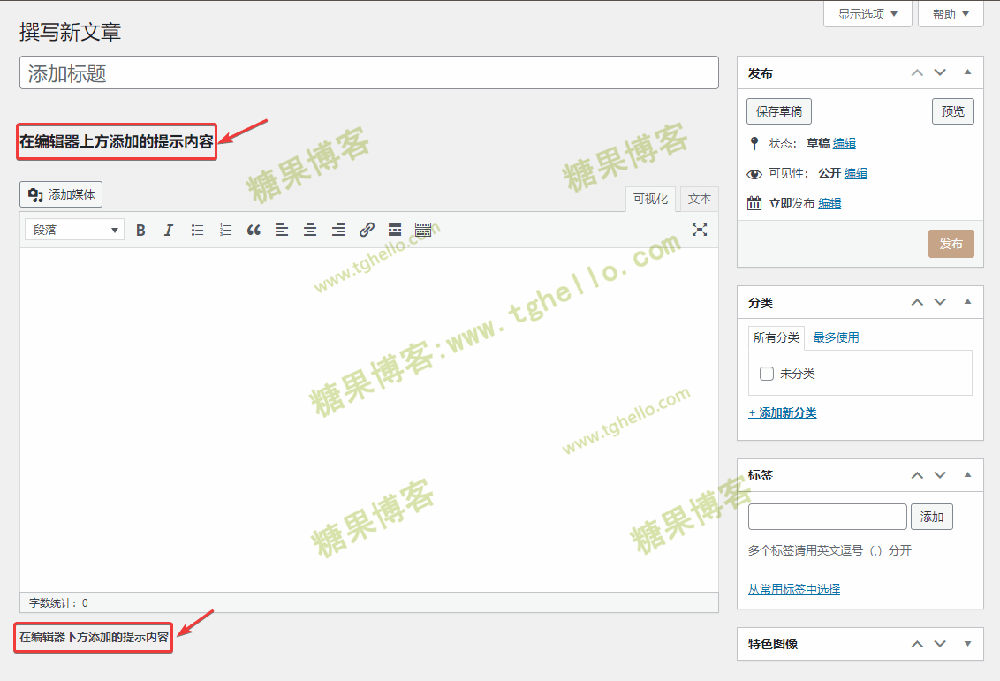Align text center
This screenshot has width=1000, height=681.
coord(310,230)
